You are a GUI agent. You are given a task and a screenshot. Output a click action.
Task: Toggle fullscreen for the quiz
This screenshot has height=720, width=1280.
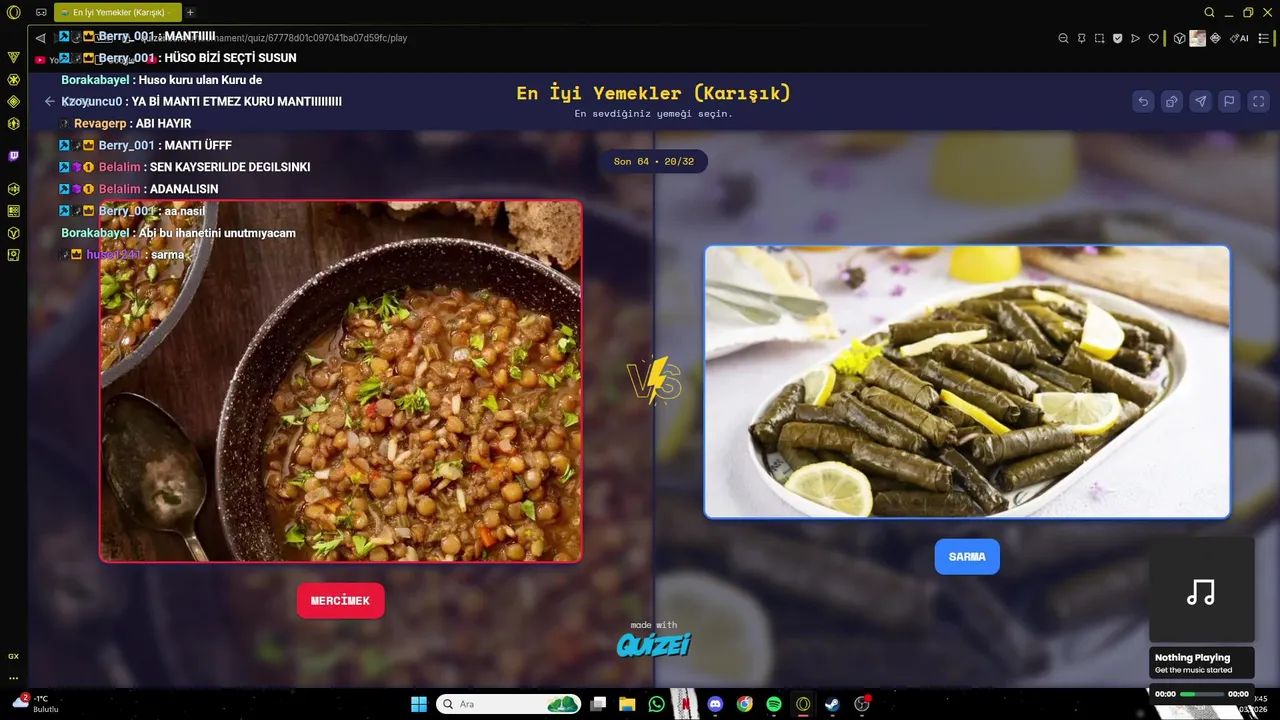click(1259, 101)
